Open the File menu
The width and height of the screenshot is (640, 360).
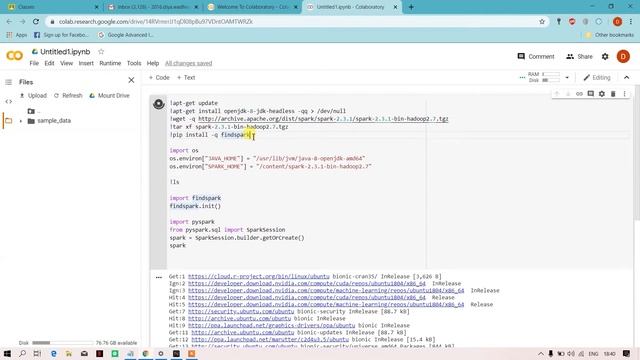[34, 63]
